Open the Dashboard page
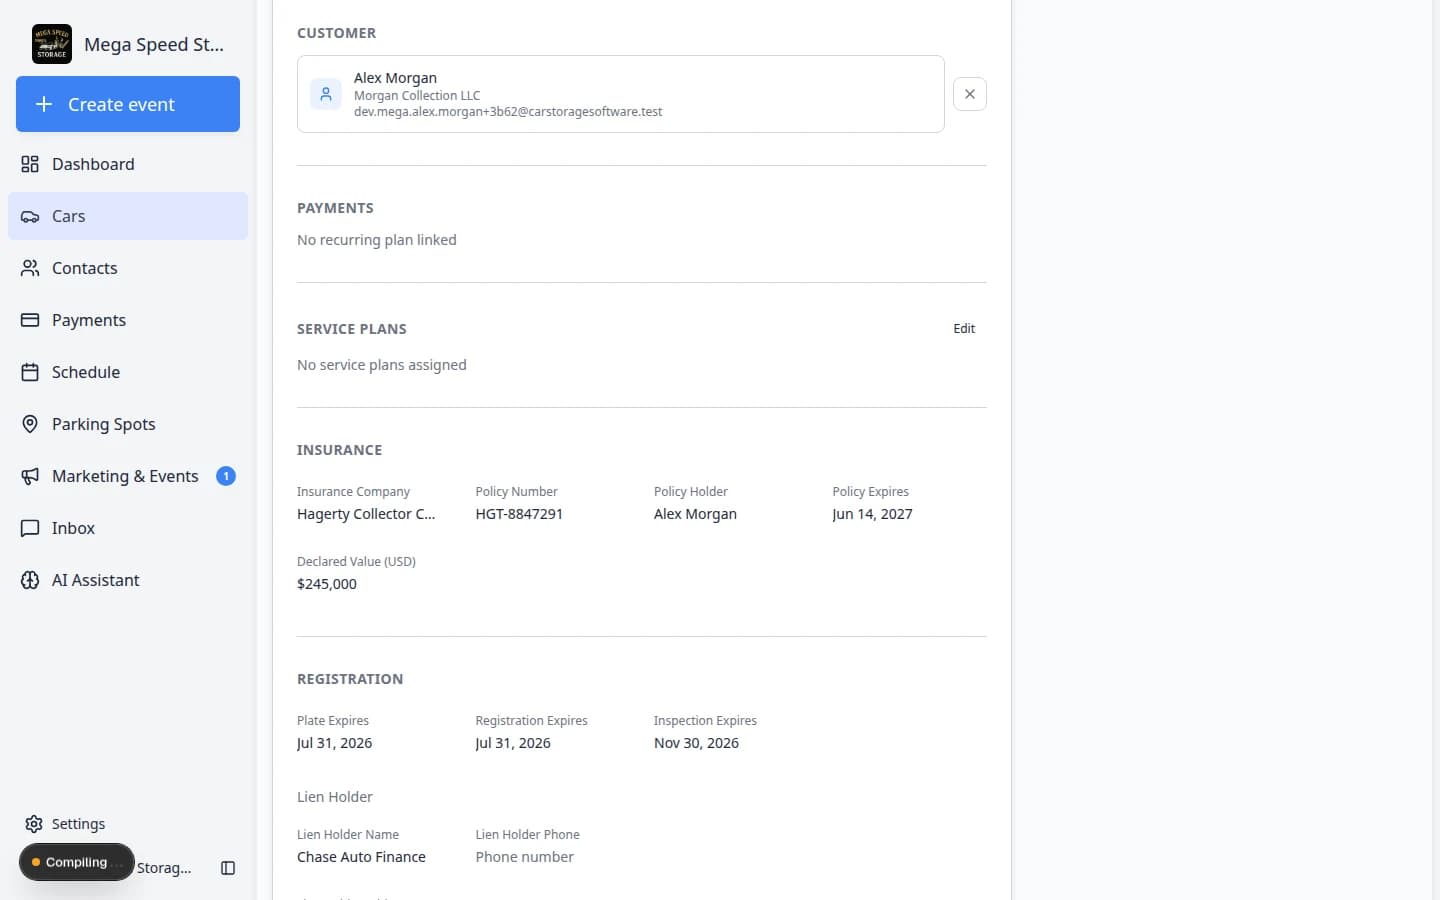The height and width of the screenshot is (900, 1440). pos(128,164)
